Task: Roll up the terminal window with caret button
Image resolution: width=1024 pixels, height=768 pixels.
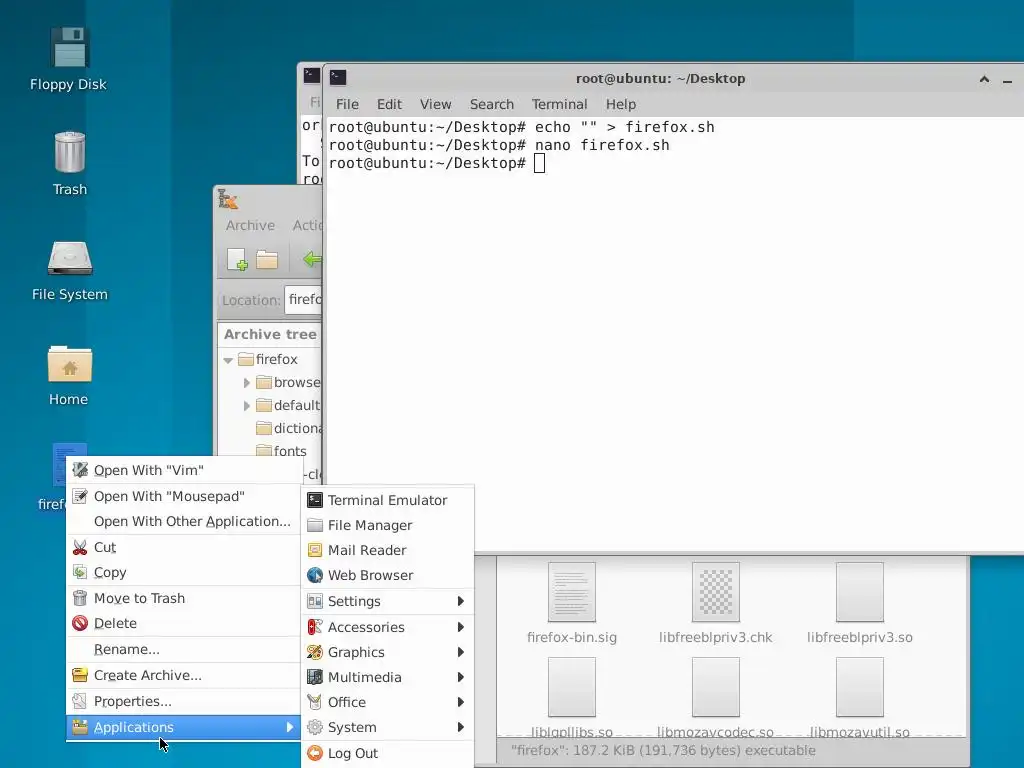Action: click(x=984, y=80)
